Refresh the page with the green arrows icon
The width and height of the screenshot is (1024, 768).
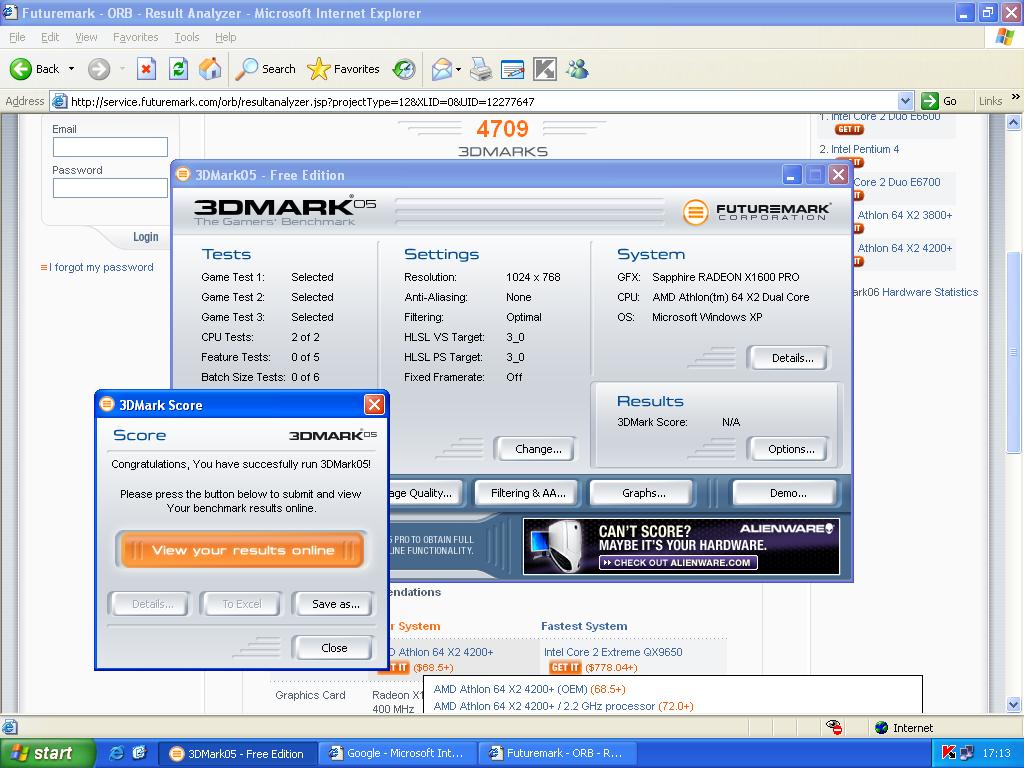pos(178,69)
